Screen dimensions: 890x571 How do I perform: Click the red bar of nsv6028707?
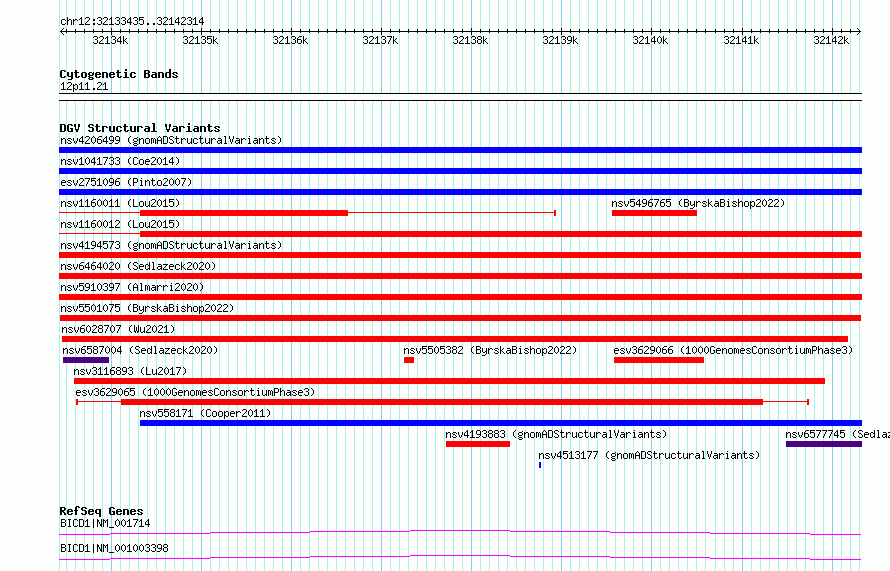(x=455, y=339)
